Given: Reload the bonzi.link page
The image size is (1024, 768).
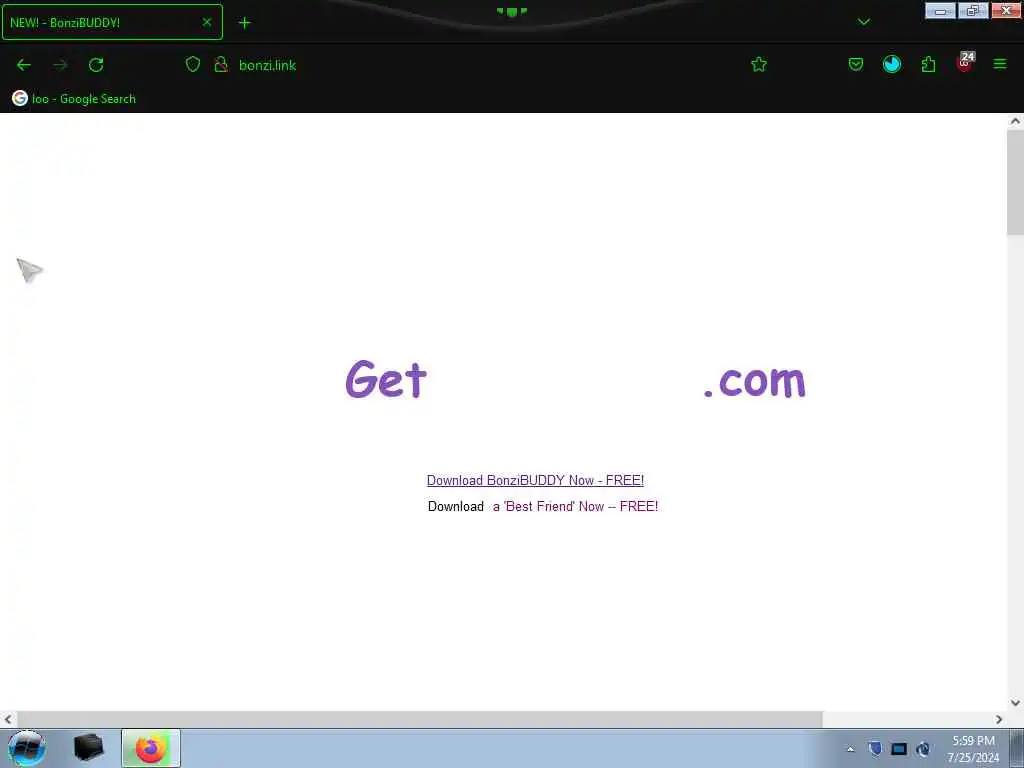Looking at the screenshot, I should click(x=96, y=65).
